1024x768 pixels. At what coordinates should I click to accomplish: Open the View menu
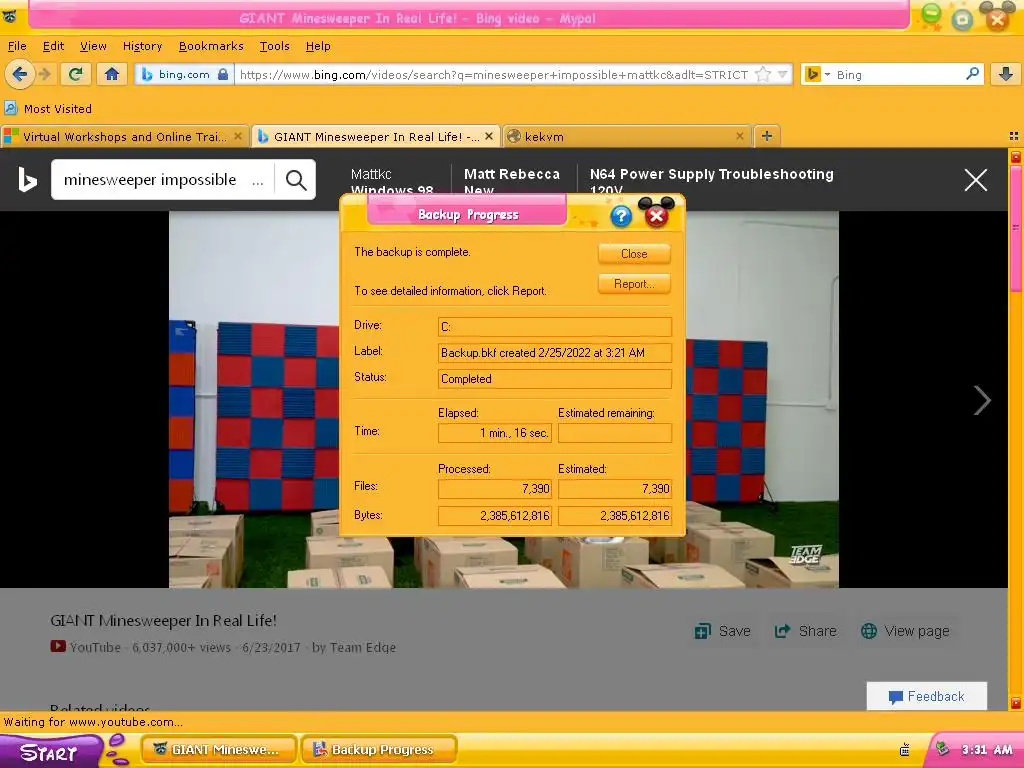(93, 46)
